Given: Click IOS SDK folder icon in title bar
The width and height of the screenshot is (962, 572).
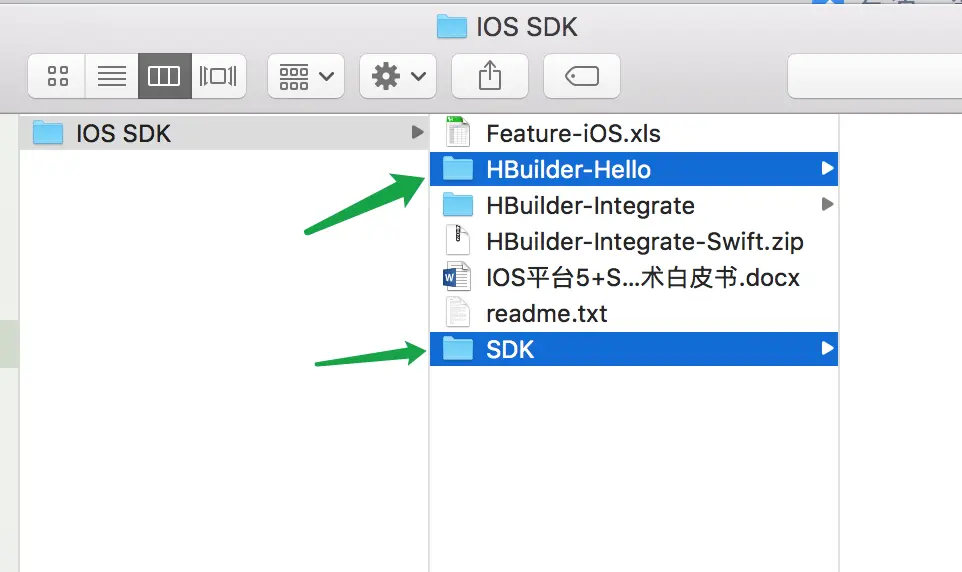Looking at the screenshot, I should coord(452,27).
